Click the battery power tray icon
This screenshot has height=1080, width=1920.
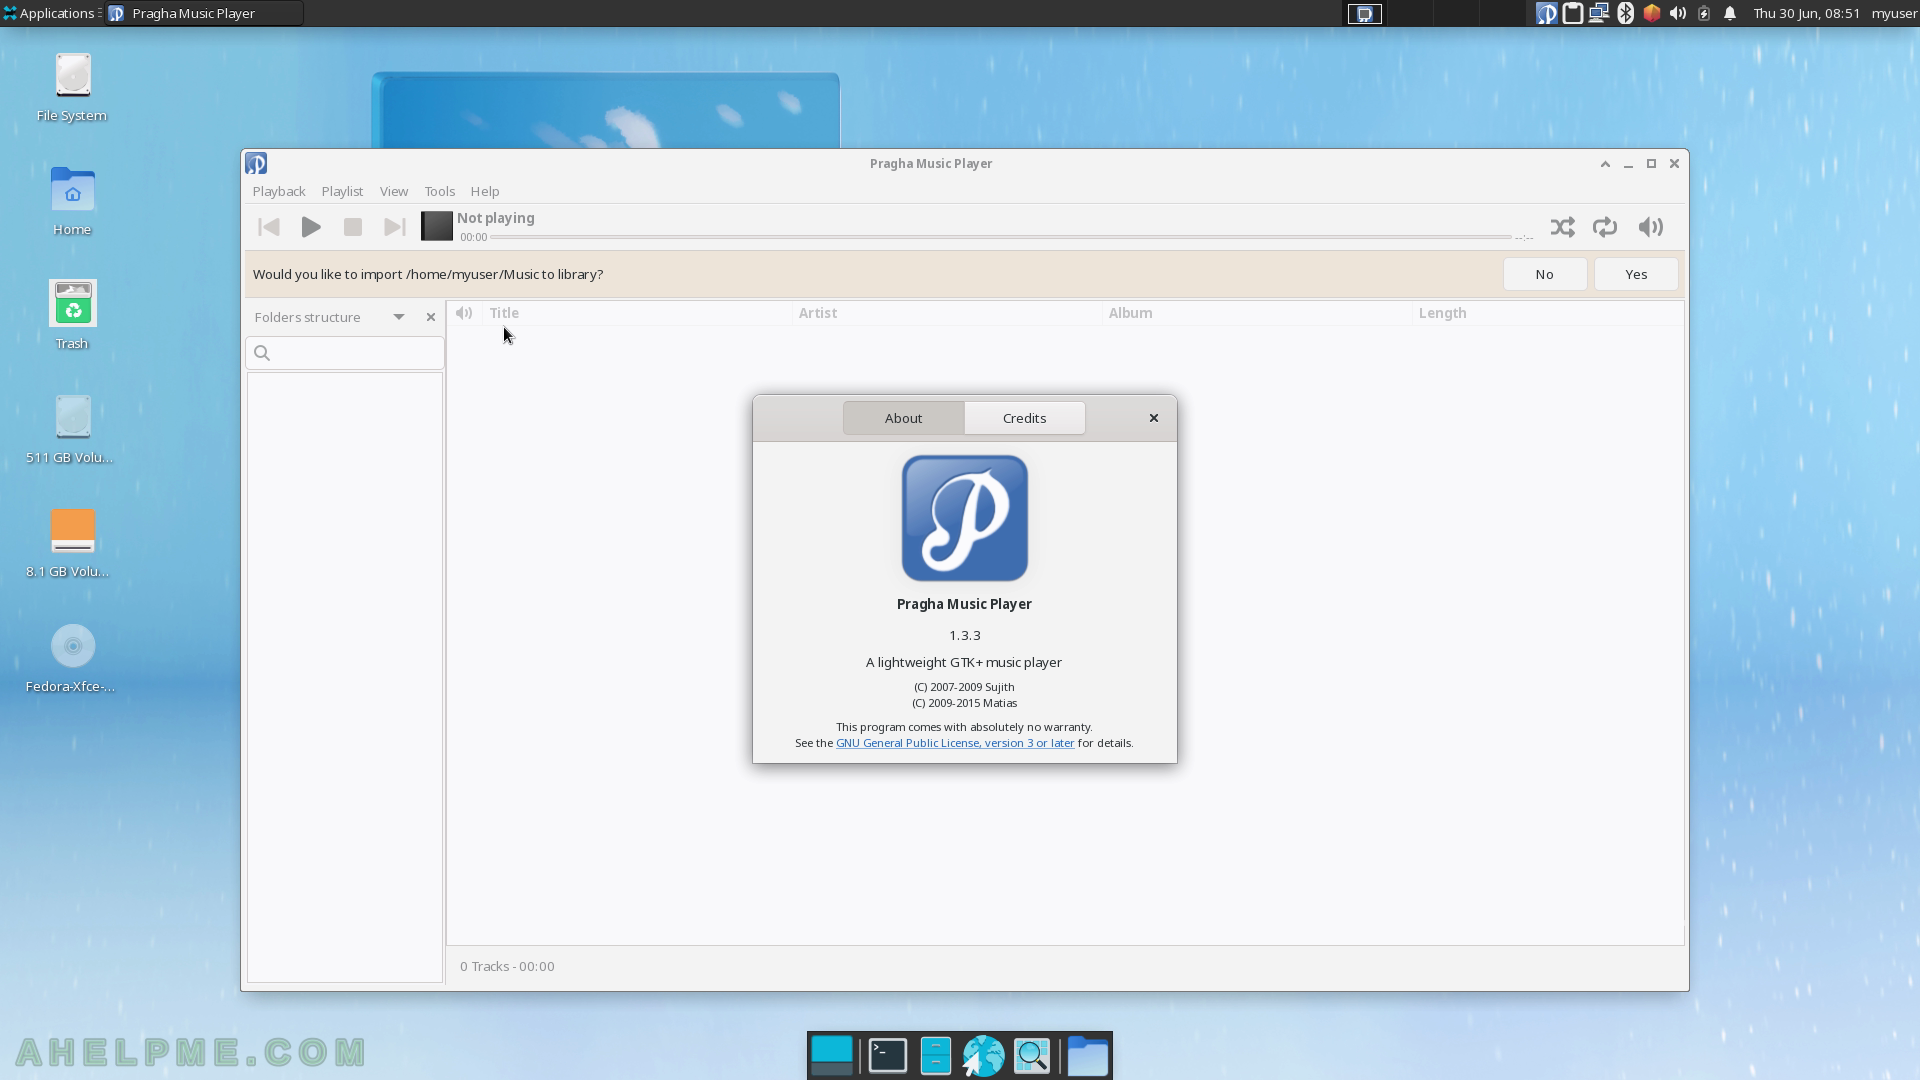(1704, 13)
